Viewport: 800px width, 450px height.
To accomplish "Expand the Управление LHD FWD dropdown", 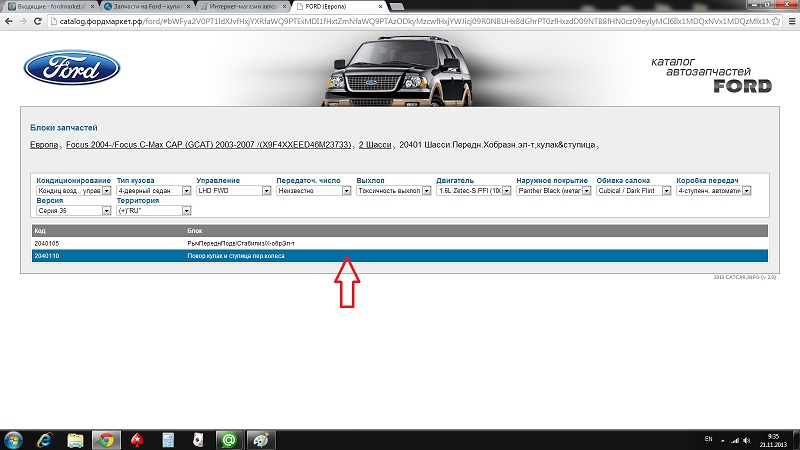I will 234,191.
